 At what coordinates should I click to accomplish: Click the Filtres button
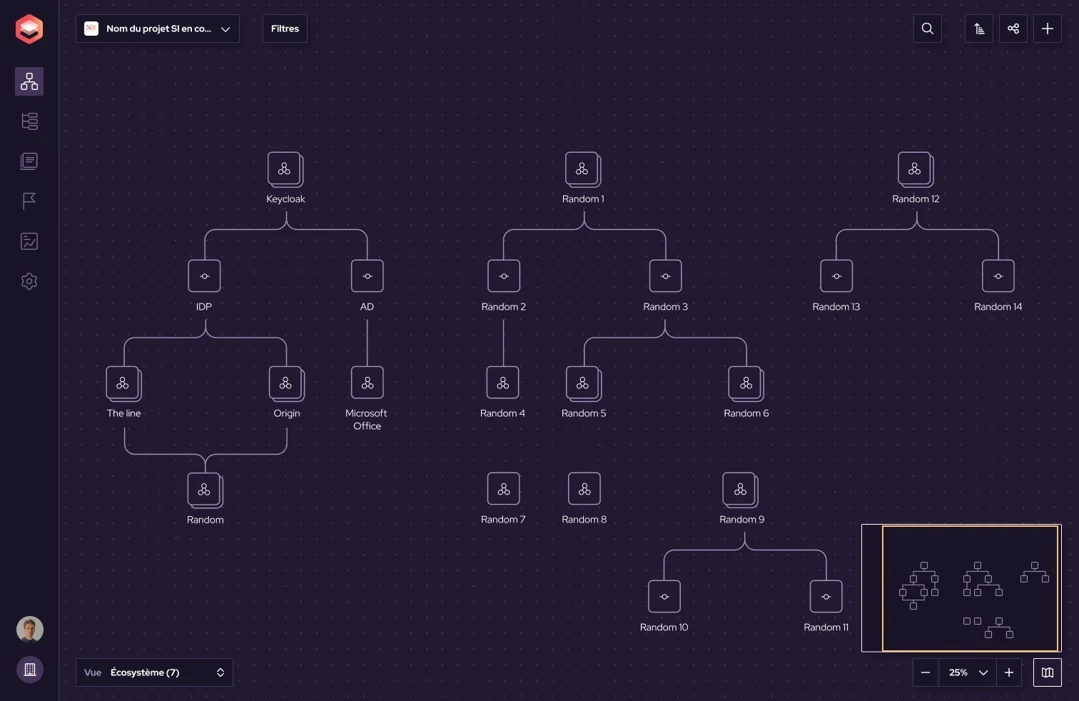pyautogui.click(x=285, y=29)
